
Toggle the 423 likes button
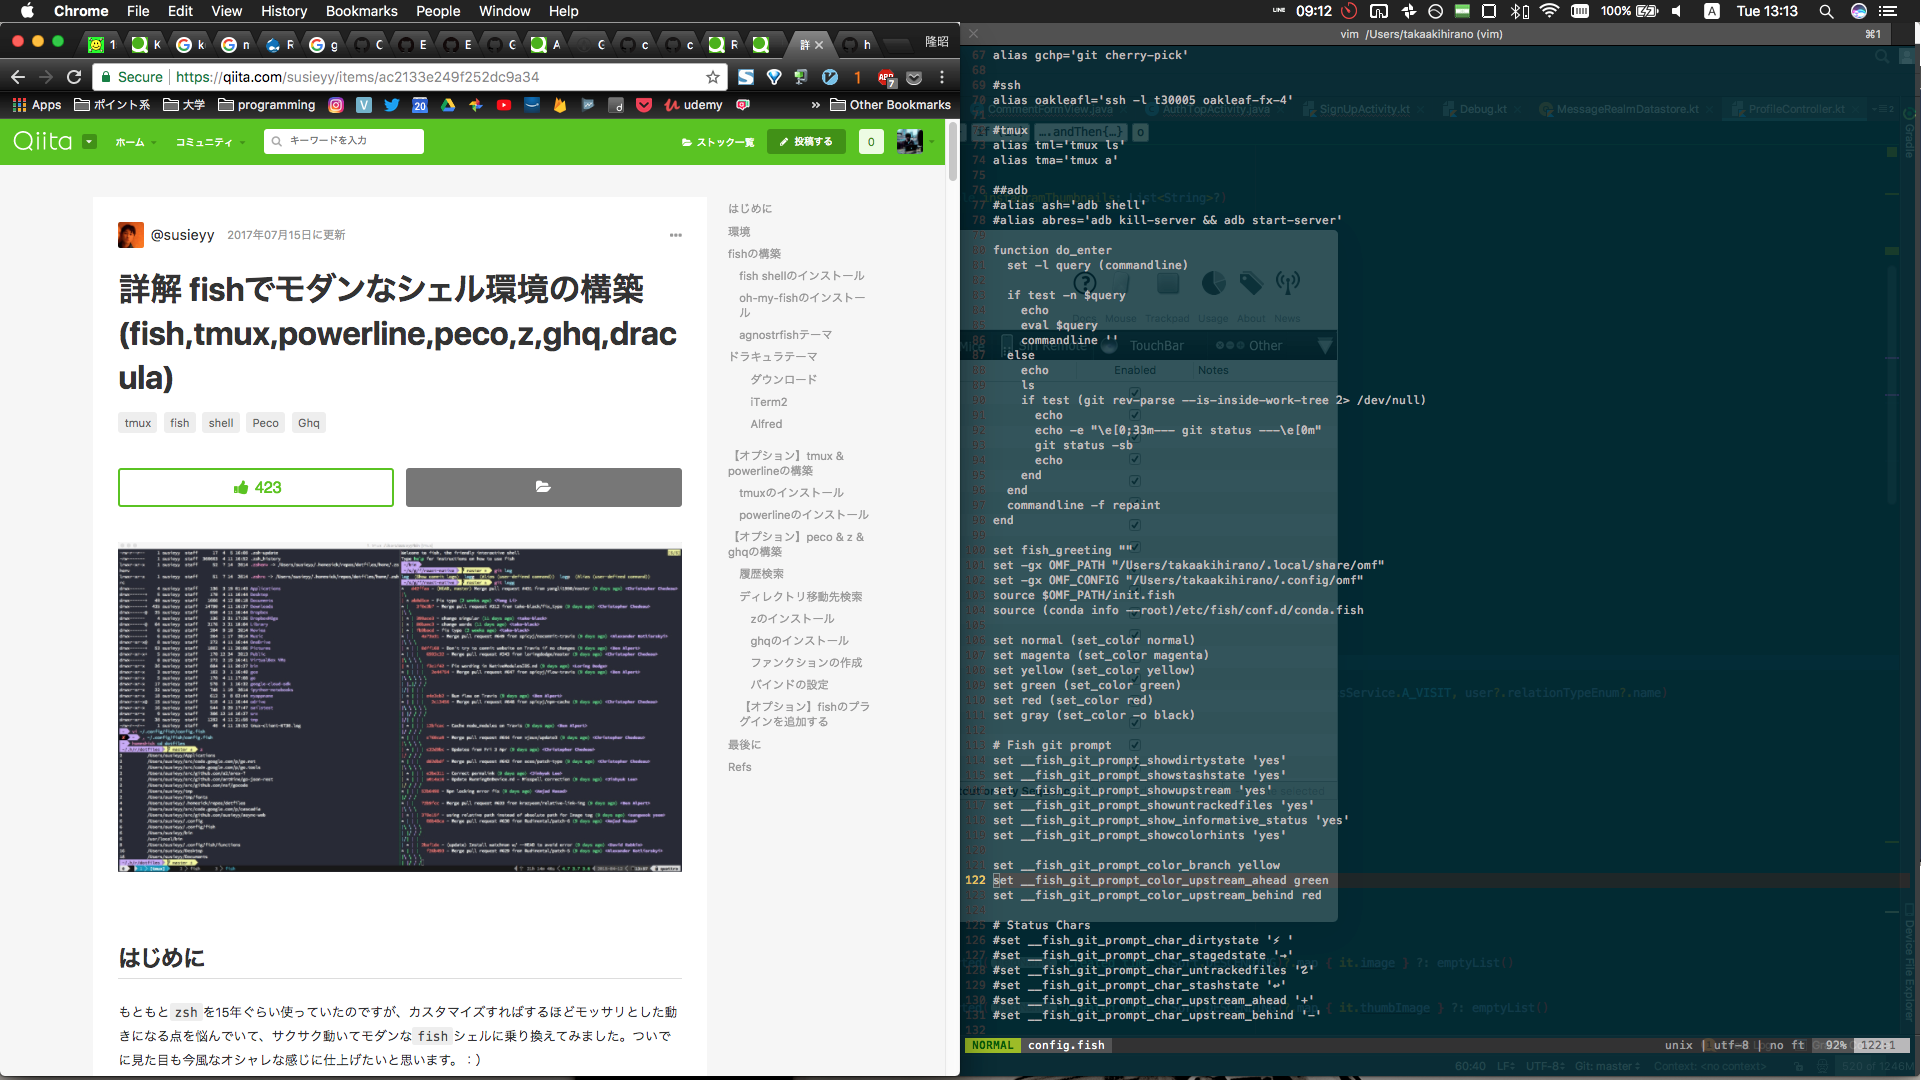pos(256,487)
